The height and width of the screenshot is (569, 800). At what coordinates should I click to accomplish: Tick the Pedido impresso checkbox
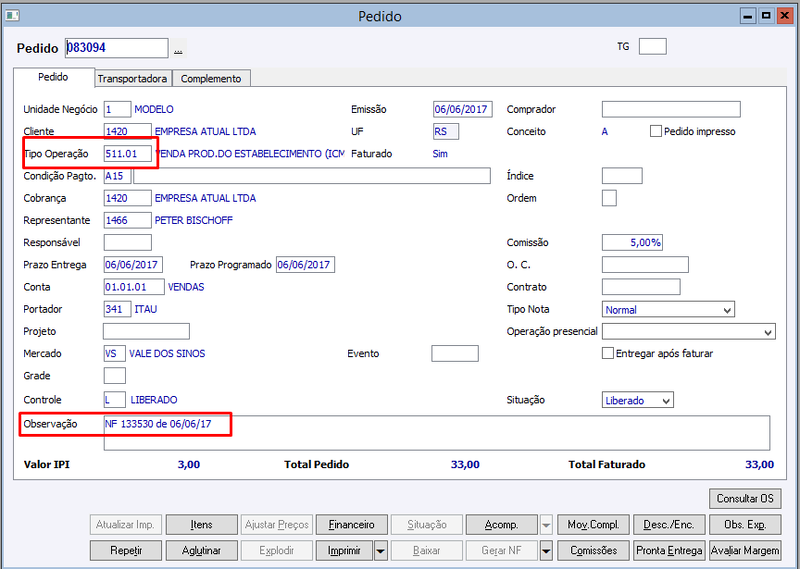point(656,131)
